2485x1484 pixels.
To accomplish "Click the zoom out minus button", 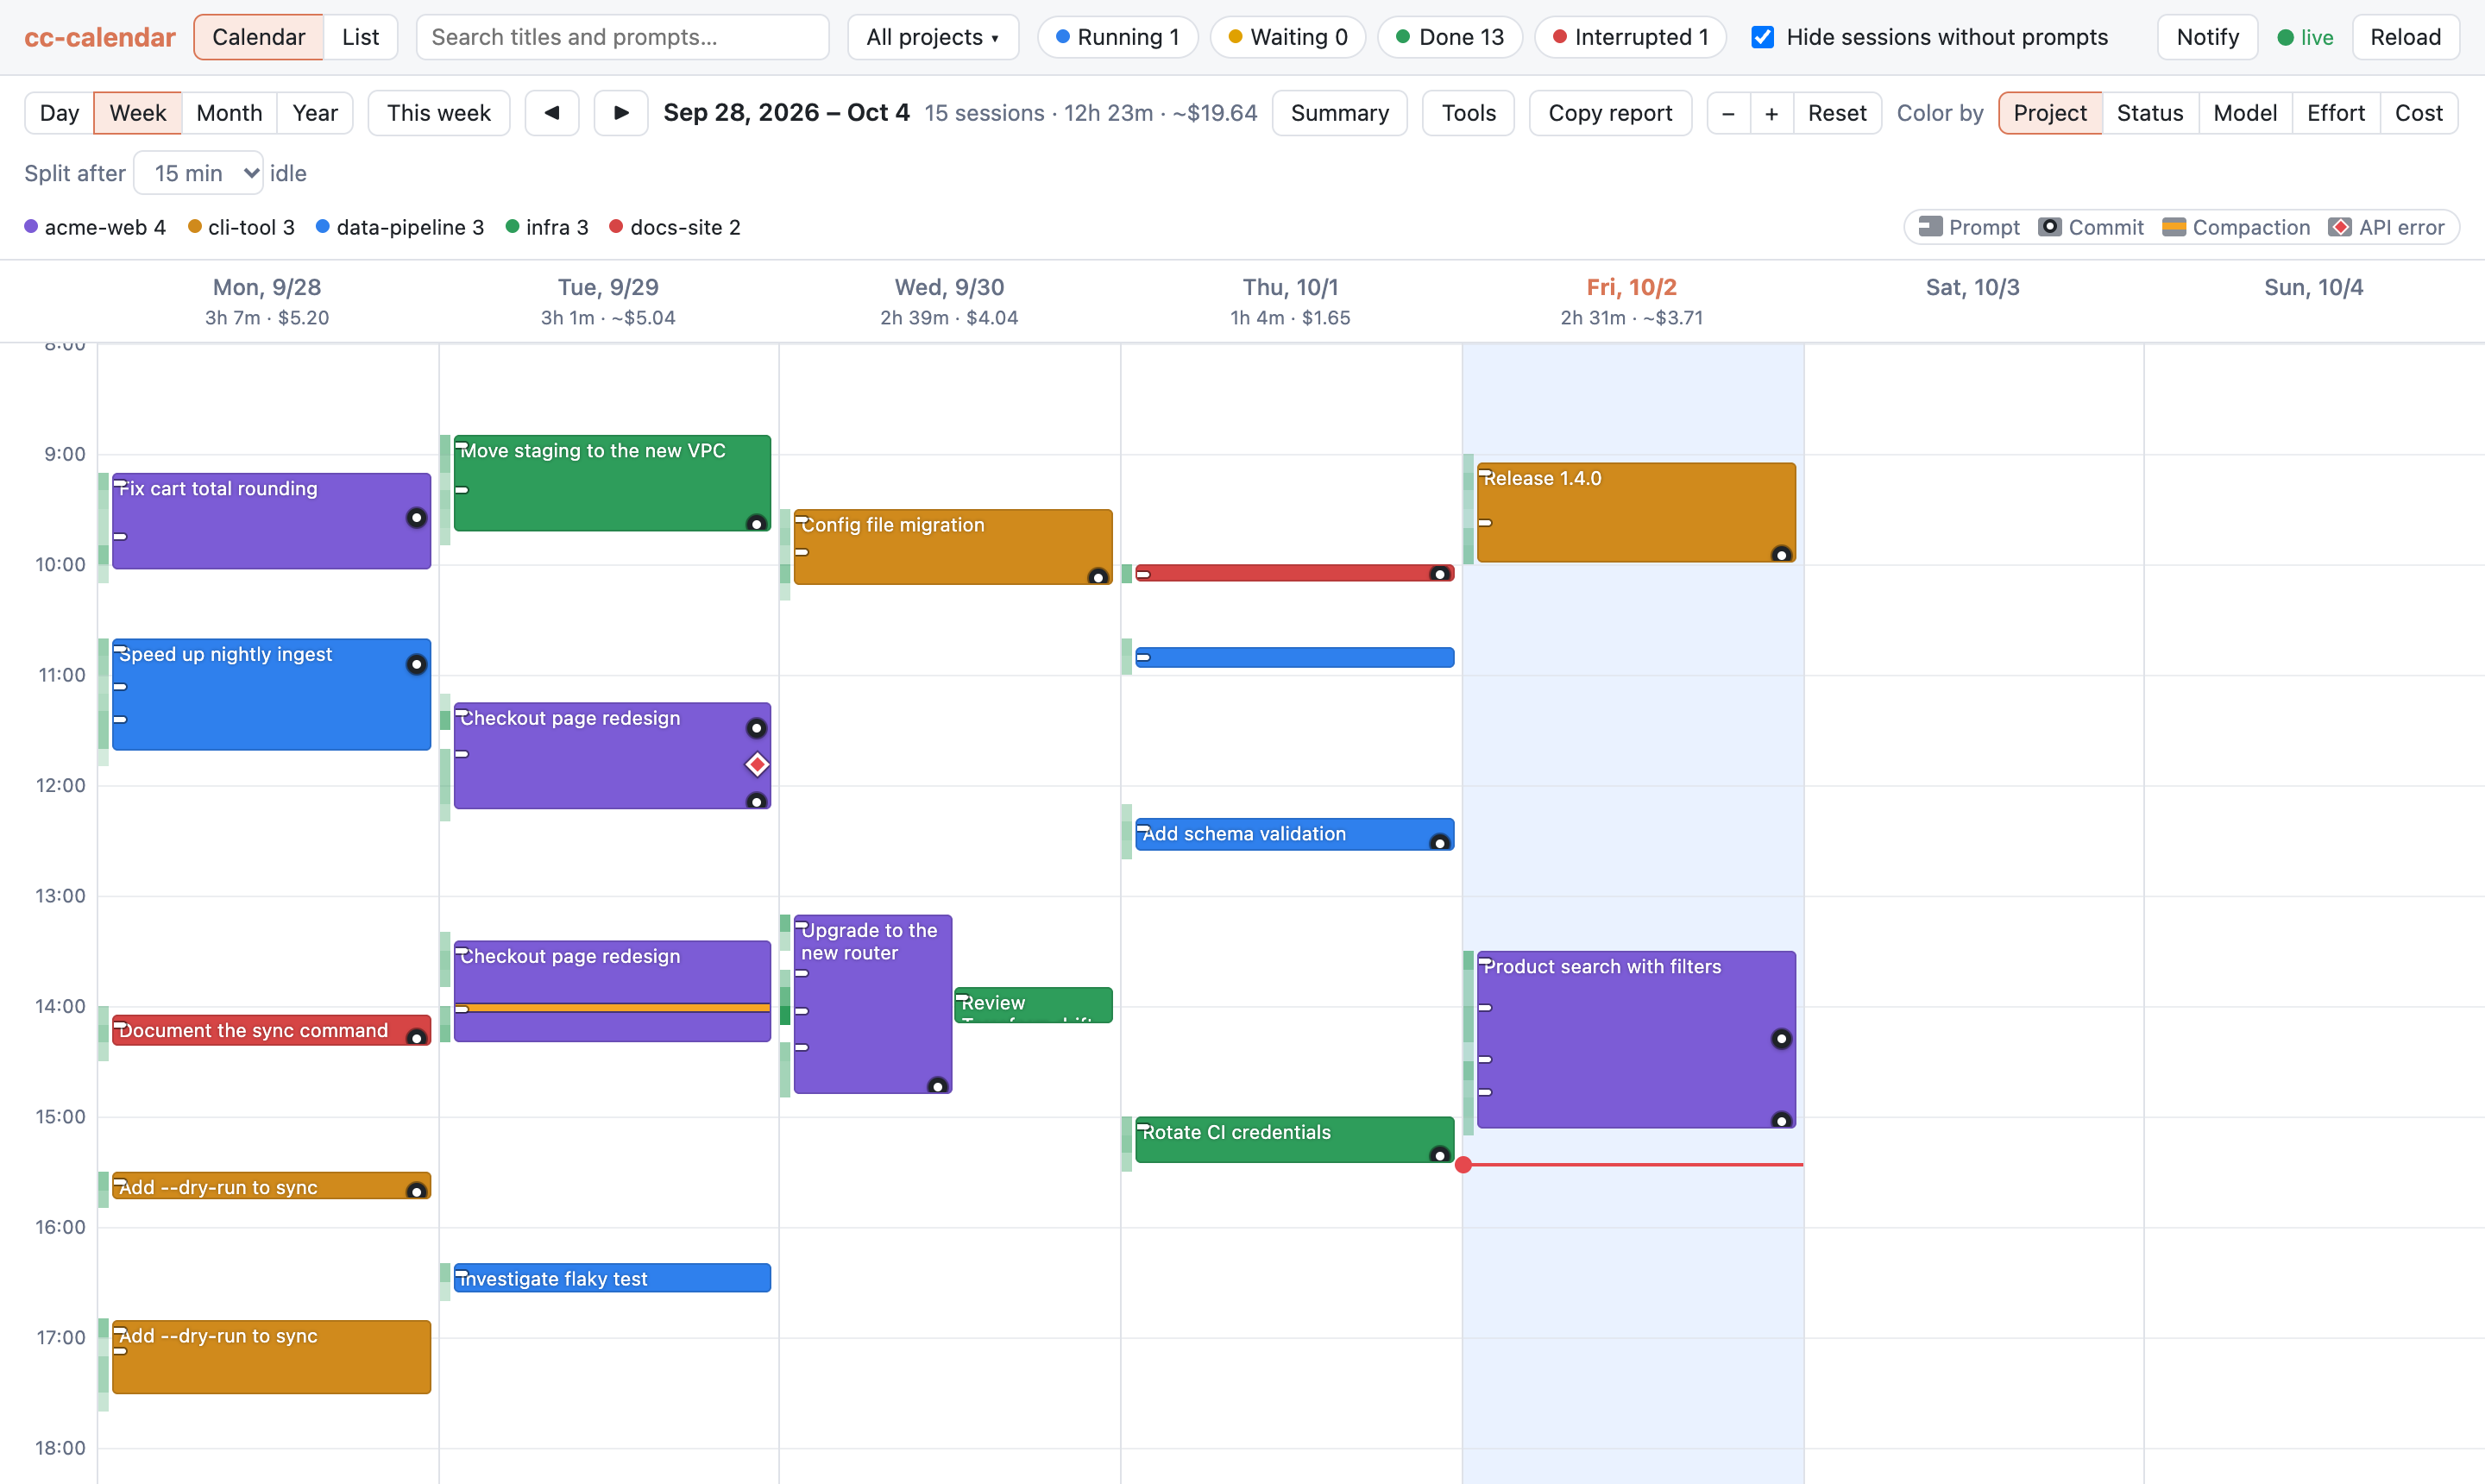I will click(1728, 113).
